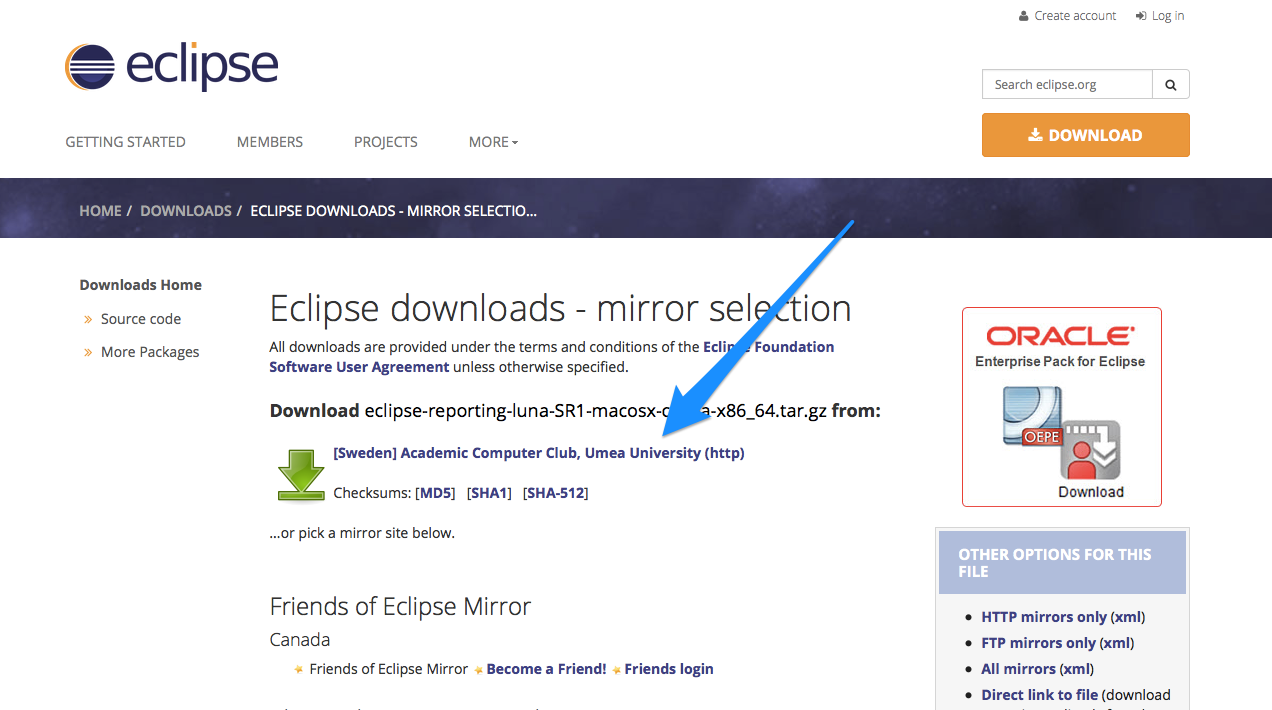
Task: Open the Oracle Enterprise Pack download image
Action: click(1061, 407)
